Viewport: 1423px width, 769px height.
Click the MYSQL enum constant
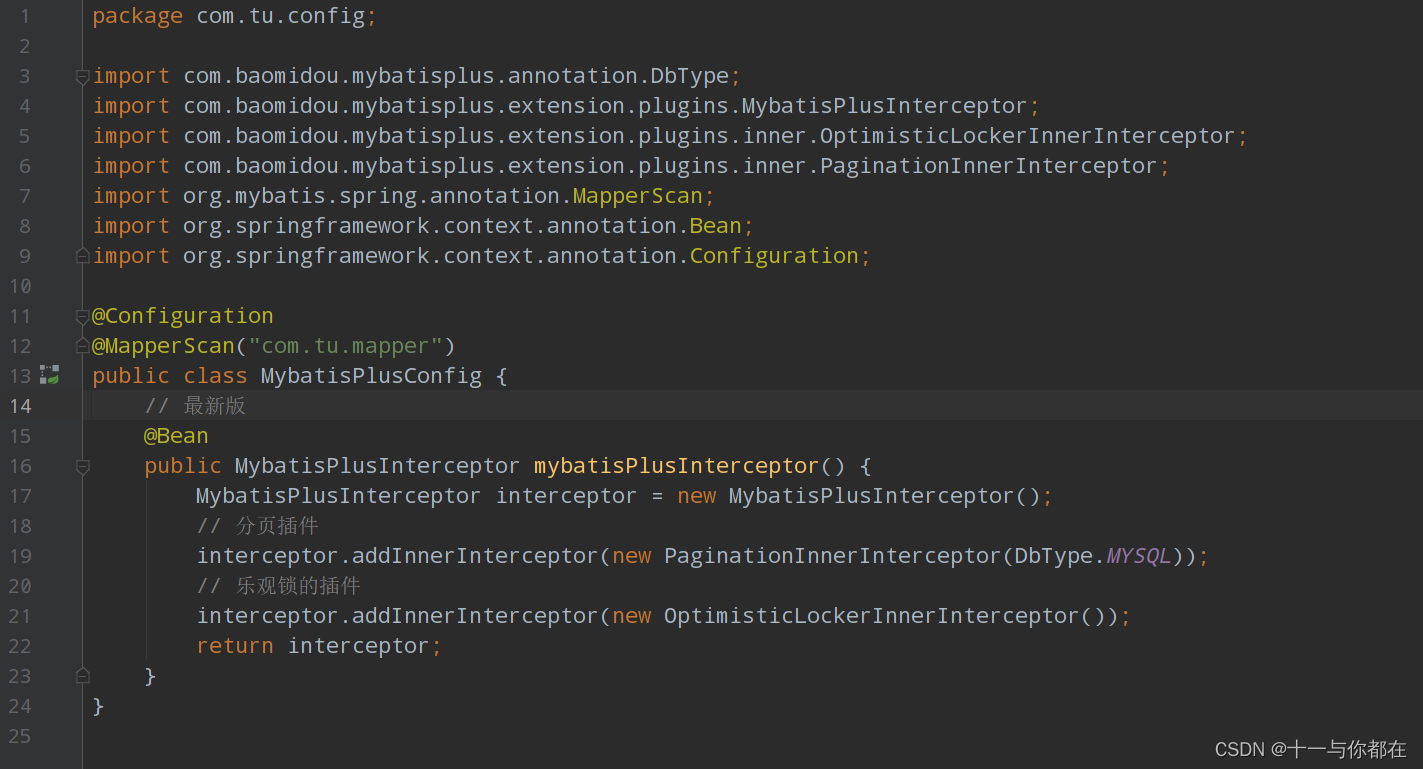[1139, 556]
